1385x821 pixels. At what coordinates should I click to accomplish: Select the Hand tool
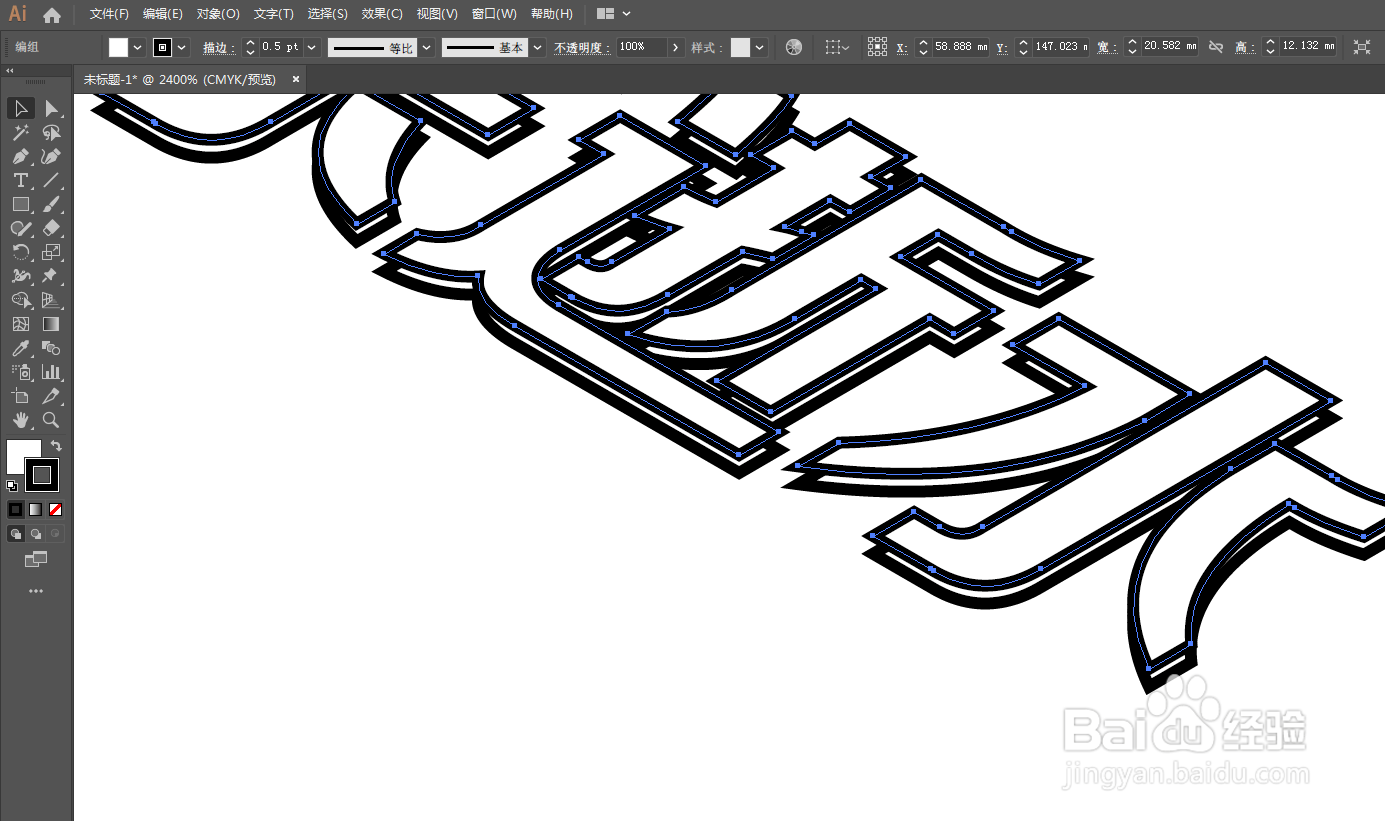(x=21, y=420)
